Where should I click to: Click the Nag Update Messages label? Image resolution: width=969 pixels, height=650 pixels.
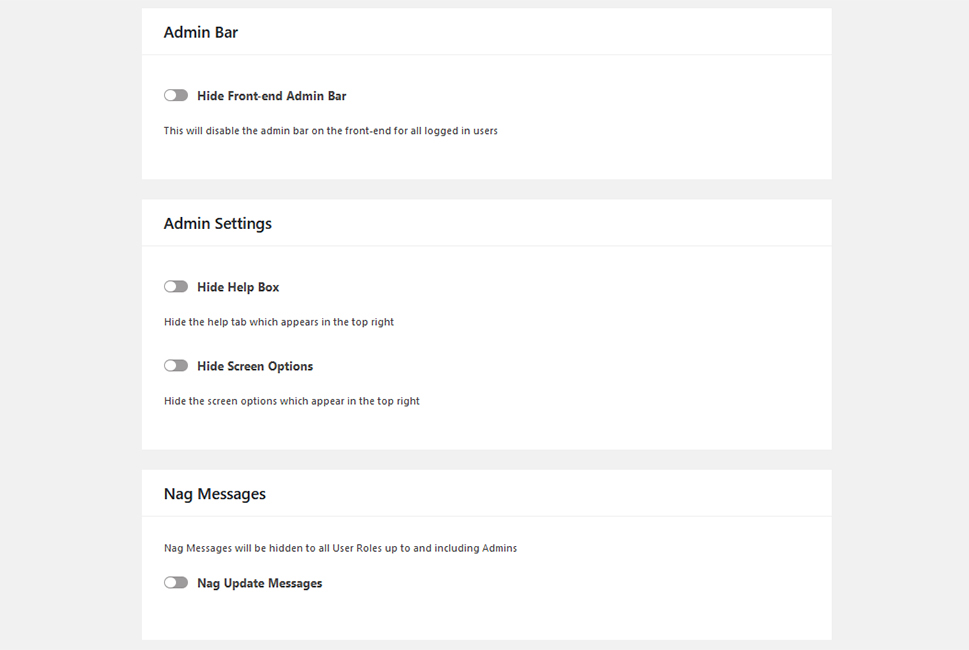coord(260,583)
